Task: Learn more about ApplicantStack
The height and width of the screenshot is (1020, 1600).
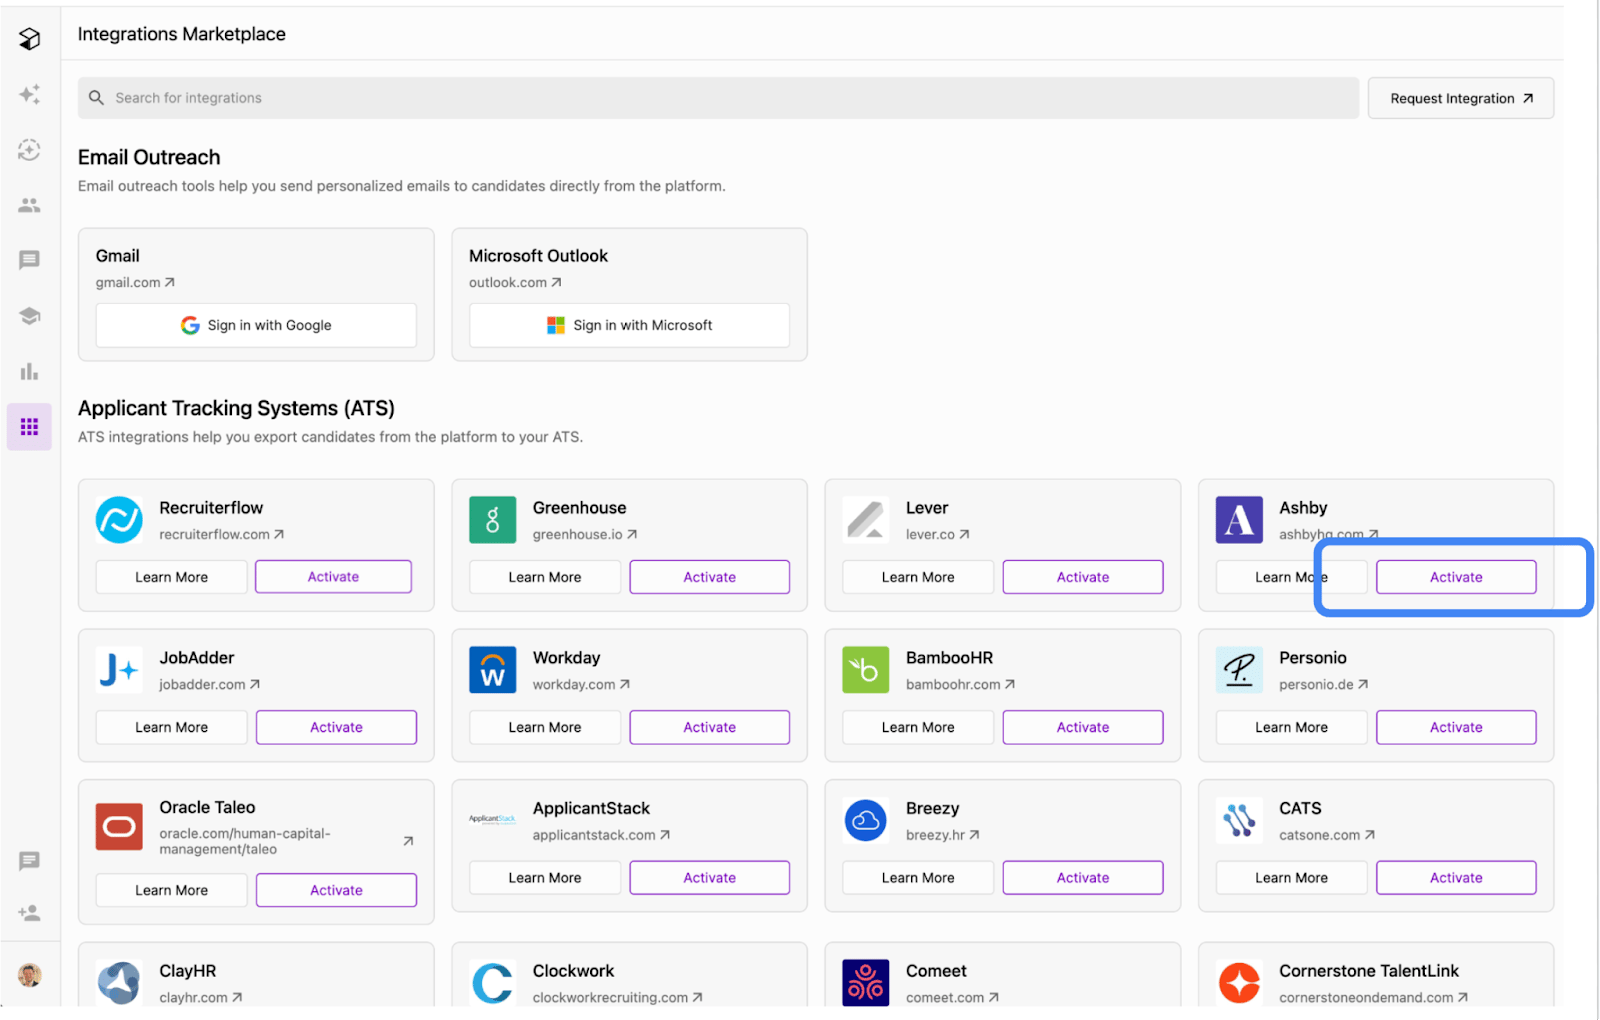Action: pyautogui.click(x=545, y=878)
